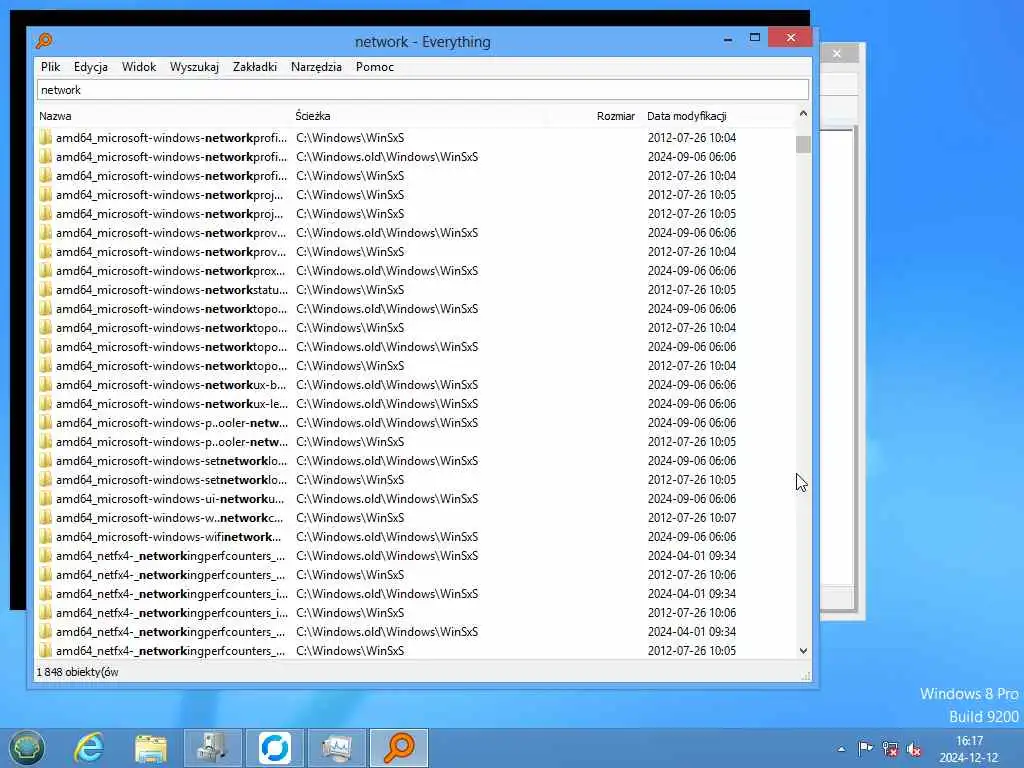Click the muted volume tray icon
Image resolution: width=1024 pixels, height=768 pixels.
[914, 748]
